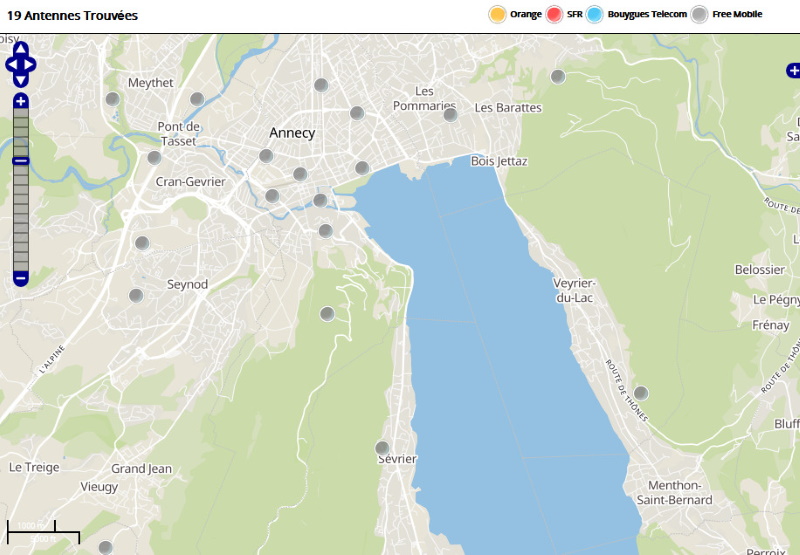Click the grey Free Mobile legend circle
800x555 pixels.
[700, 14]
